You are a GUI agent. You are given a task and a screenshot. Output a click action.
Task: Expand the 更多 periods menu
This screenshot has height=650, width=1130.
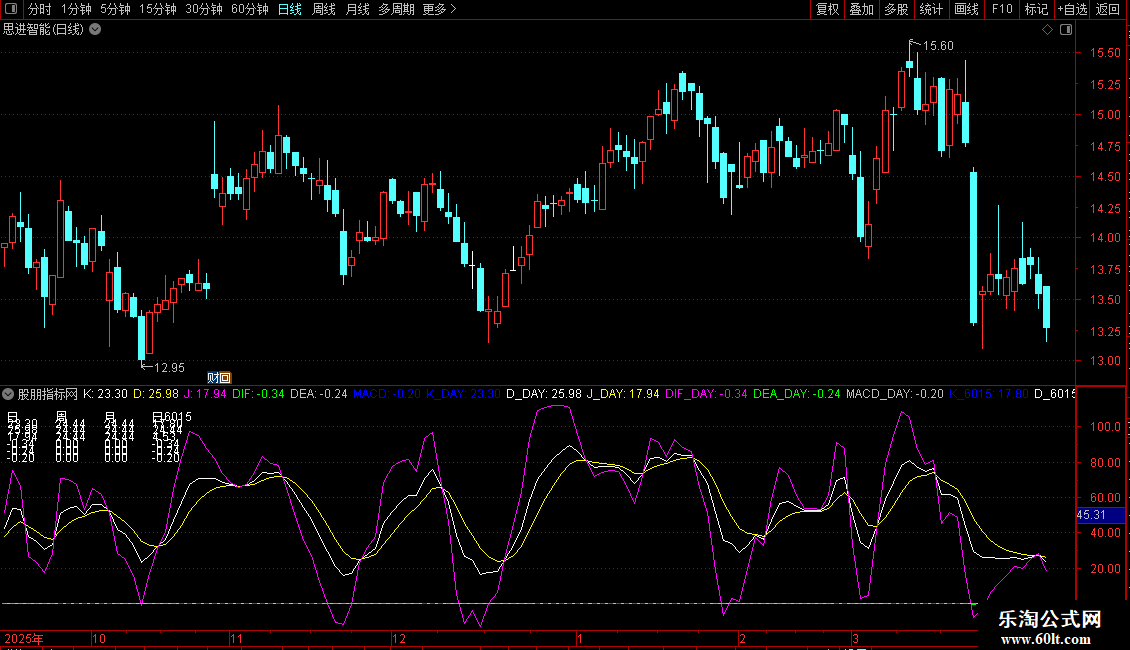point(439,9)
